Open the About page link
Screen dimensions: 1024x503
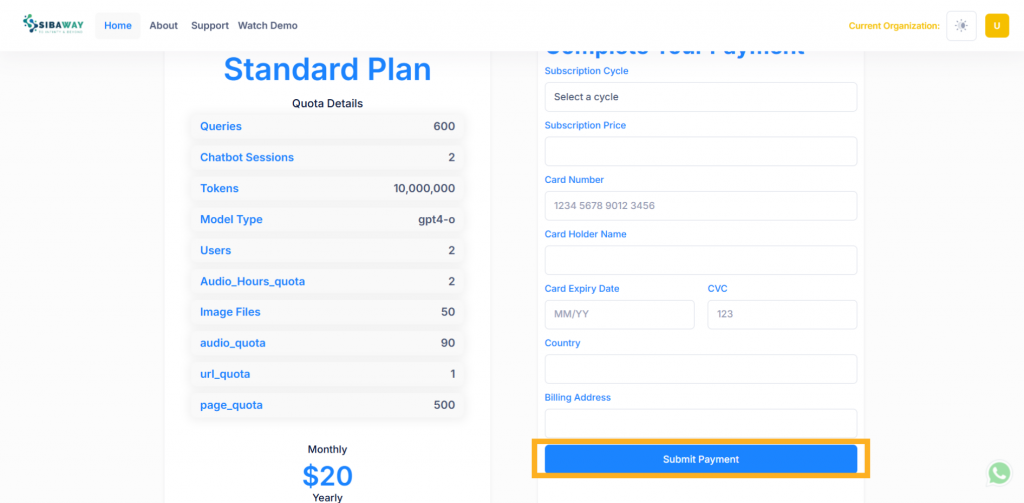tap(163, 25)
